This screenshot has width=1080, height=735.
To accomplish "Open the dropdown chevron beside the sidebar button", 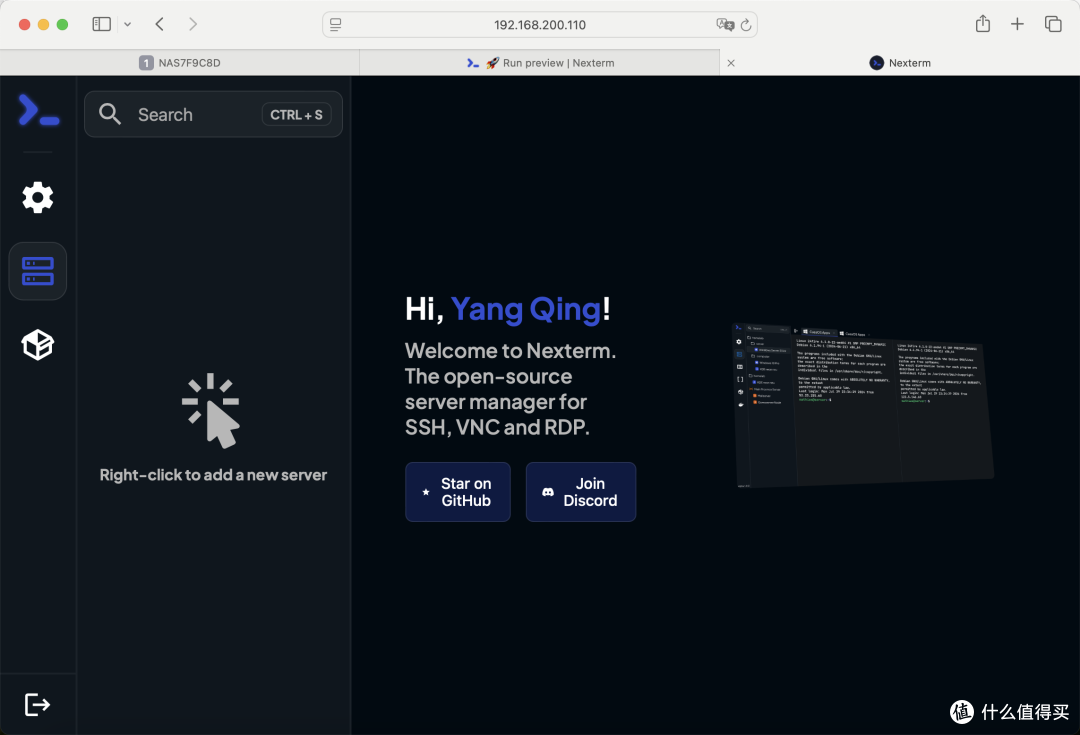I will pos(127,23).
